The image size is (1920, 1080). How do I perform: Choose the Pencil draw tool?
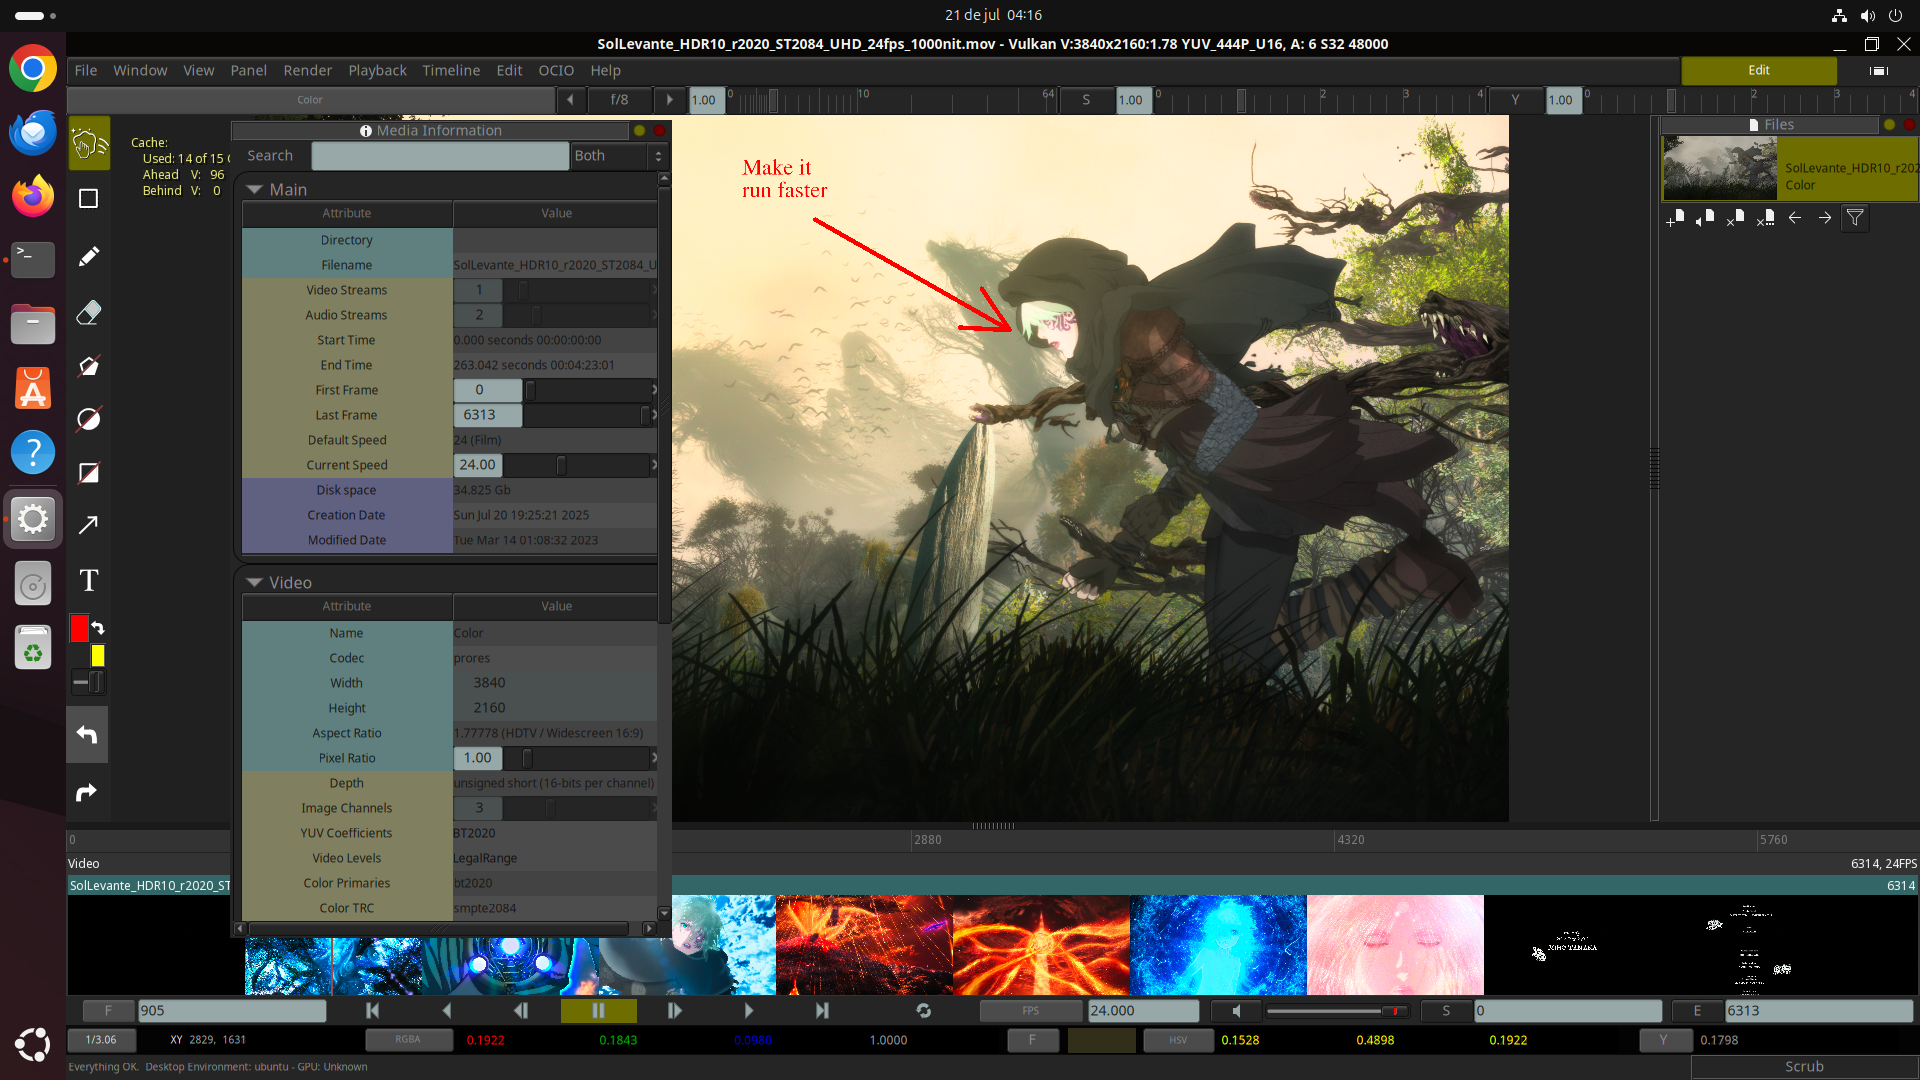point(88,256)
